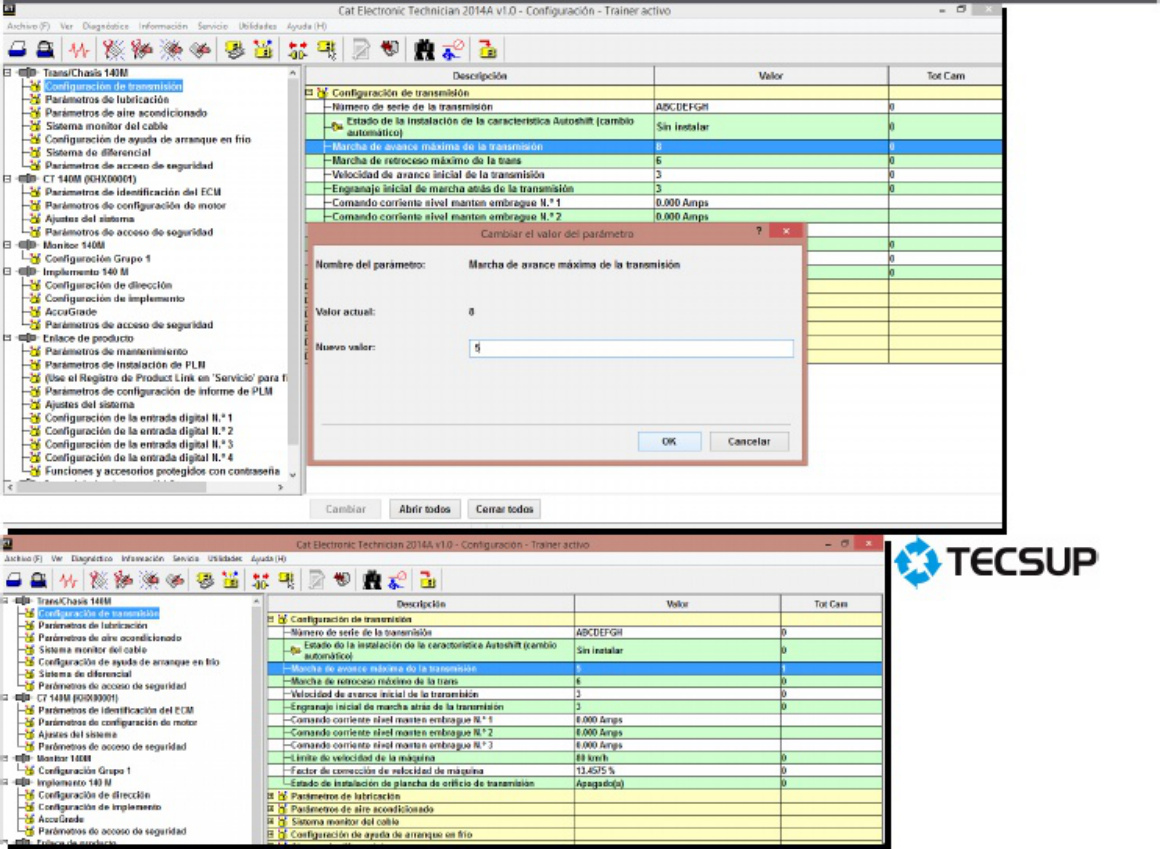Click the Print icon in bottom window toolbar

pyautogui.click(x=14, y=581)
